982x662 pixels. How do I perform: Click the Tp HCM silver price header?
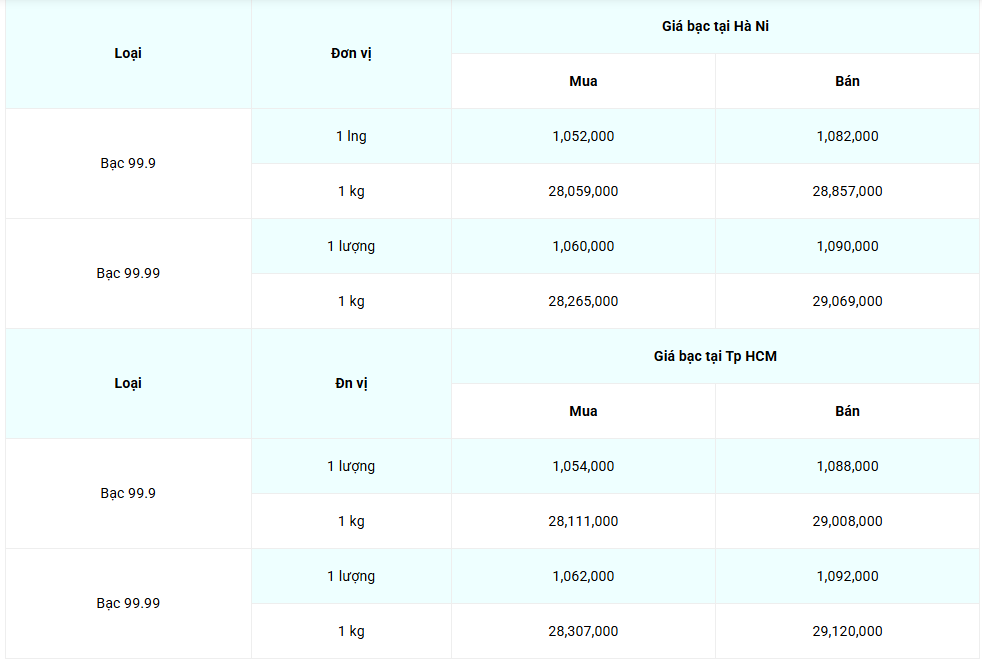tap(715, 356)
